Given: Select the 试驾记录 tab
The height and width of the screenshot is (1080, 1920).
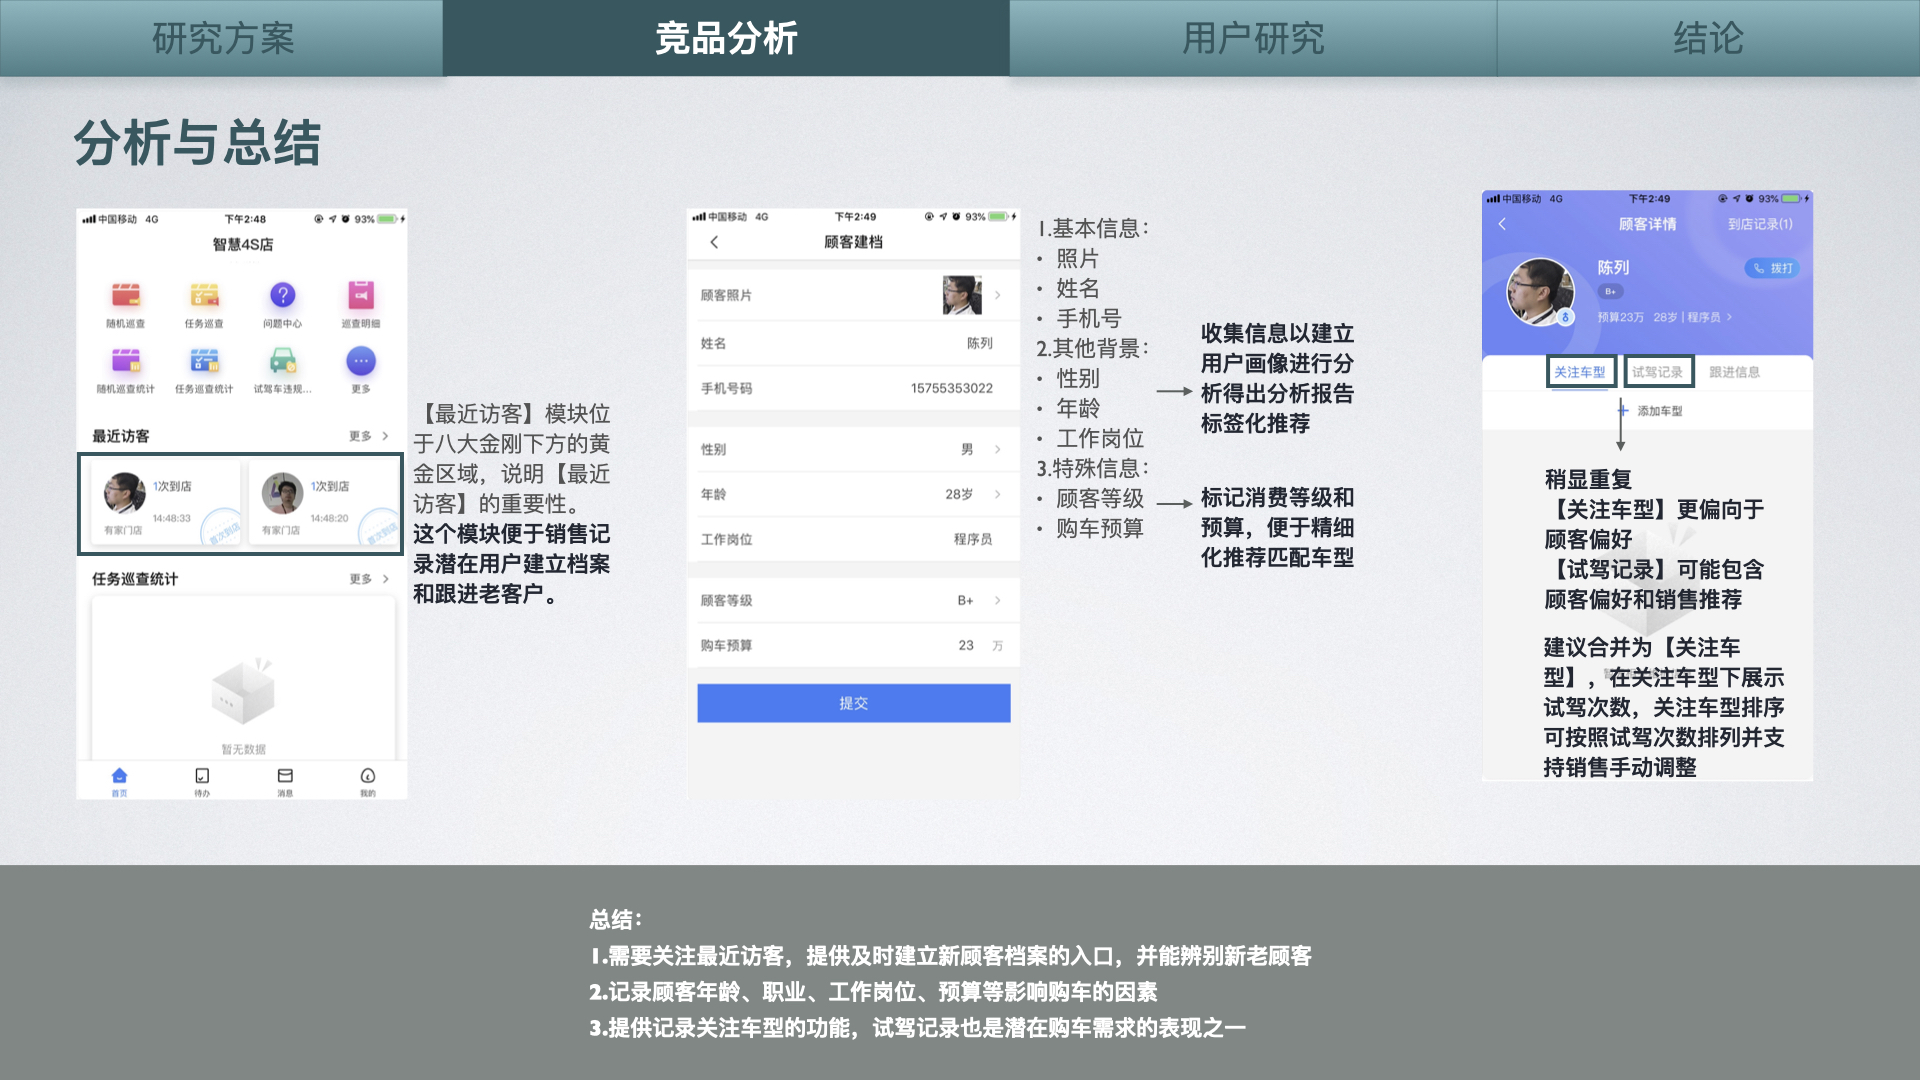Looking at the screenshot, I should click(1657, 372).
